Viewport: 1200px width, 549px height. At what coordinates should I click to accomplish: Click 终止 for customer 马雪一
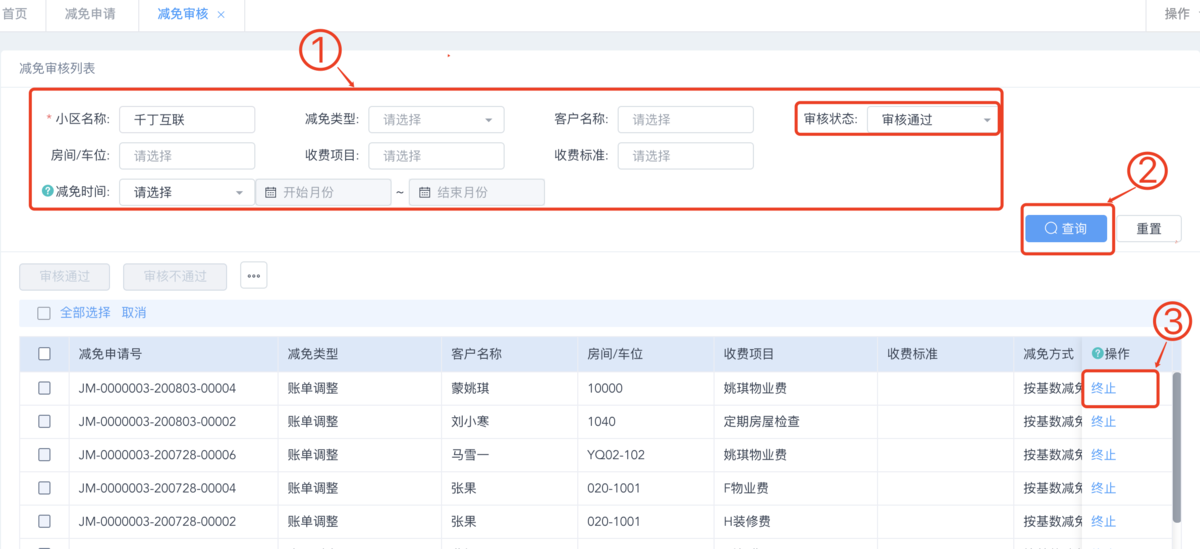tap(1103, 455)
